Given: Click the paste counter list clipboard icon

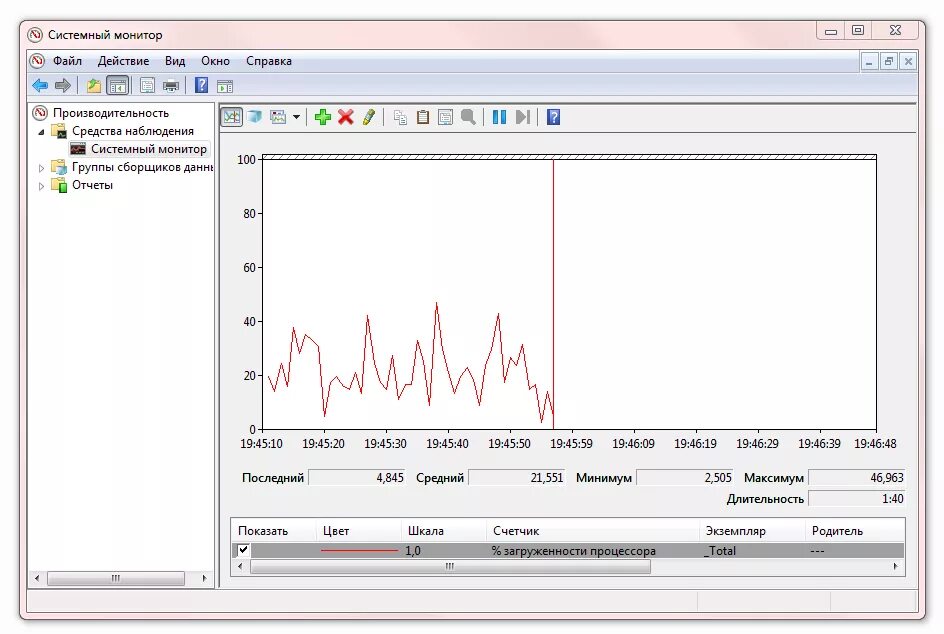Looking at the screenshot, I should [x=423, y=117].
